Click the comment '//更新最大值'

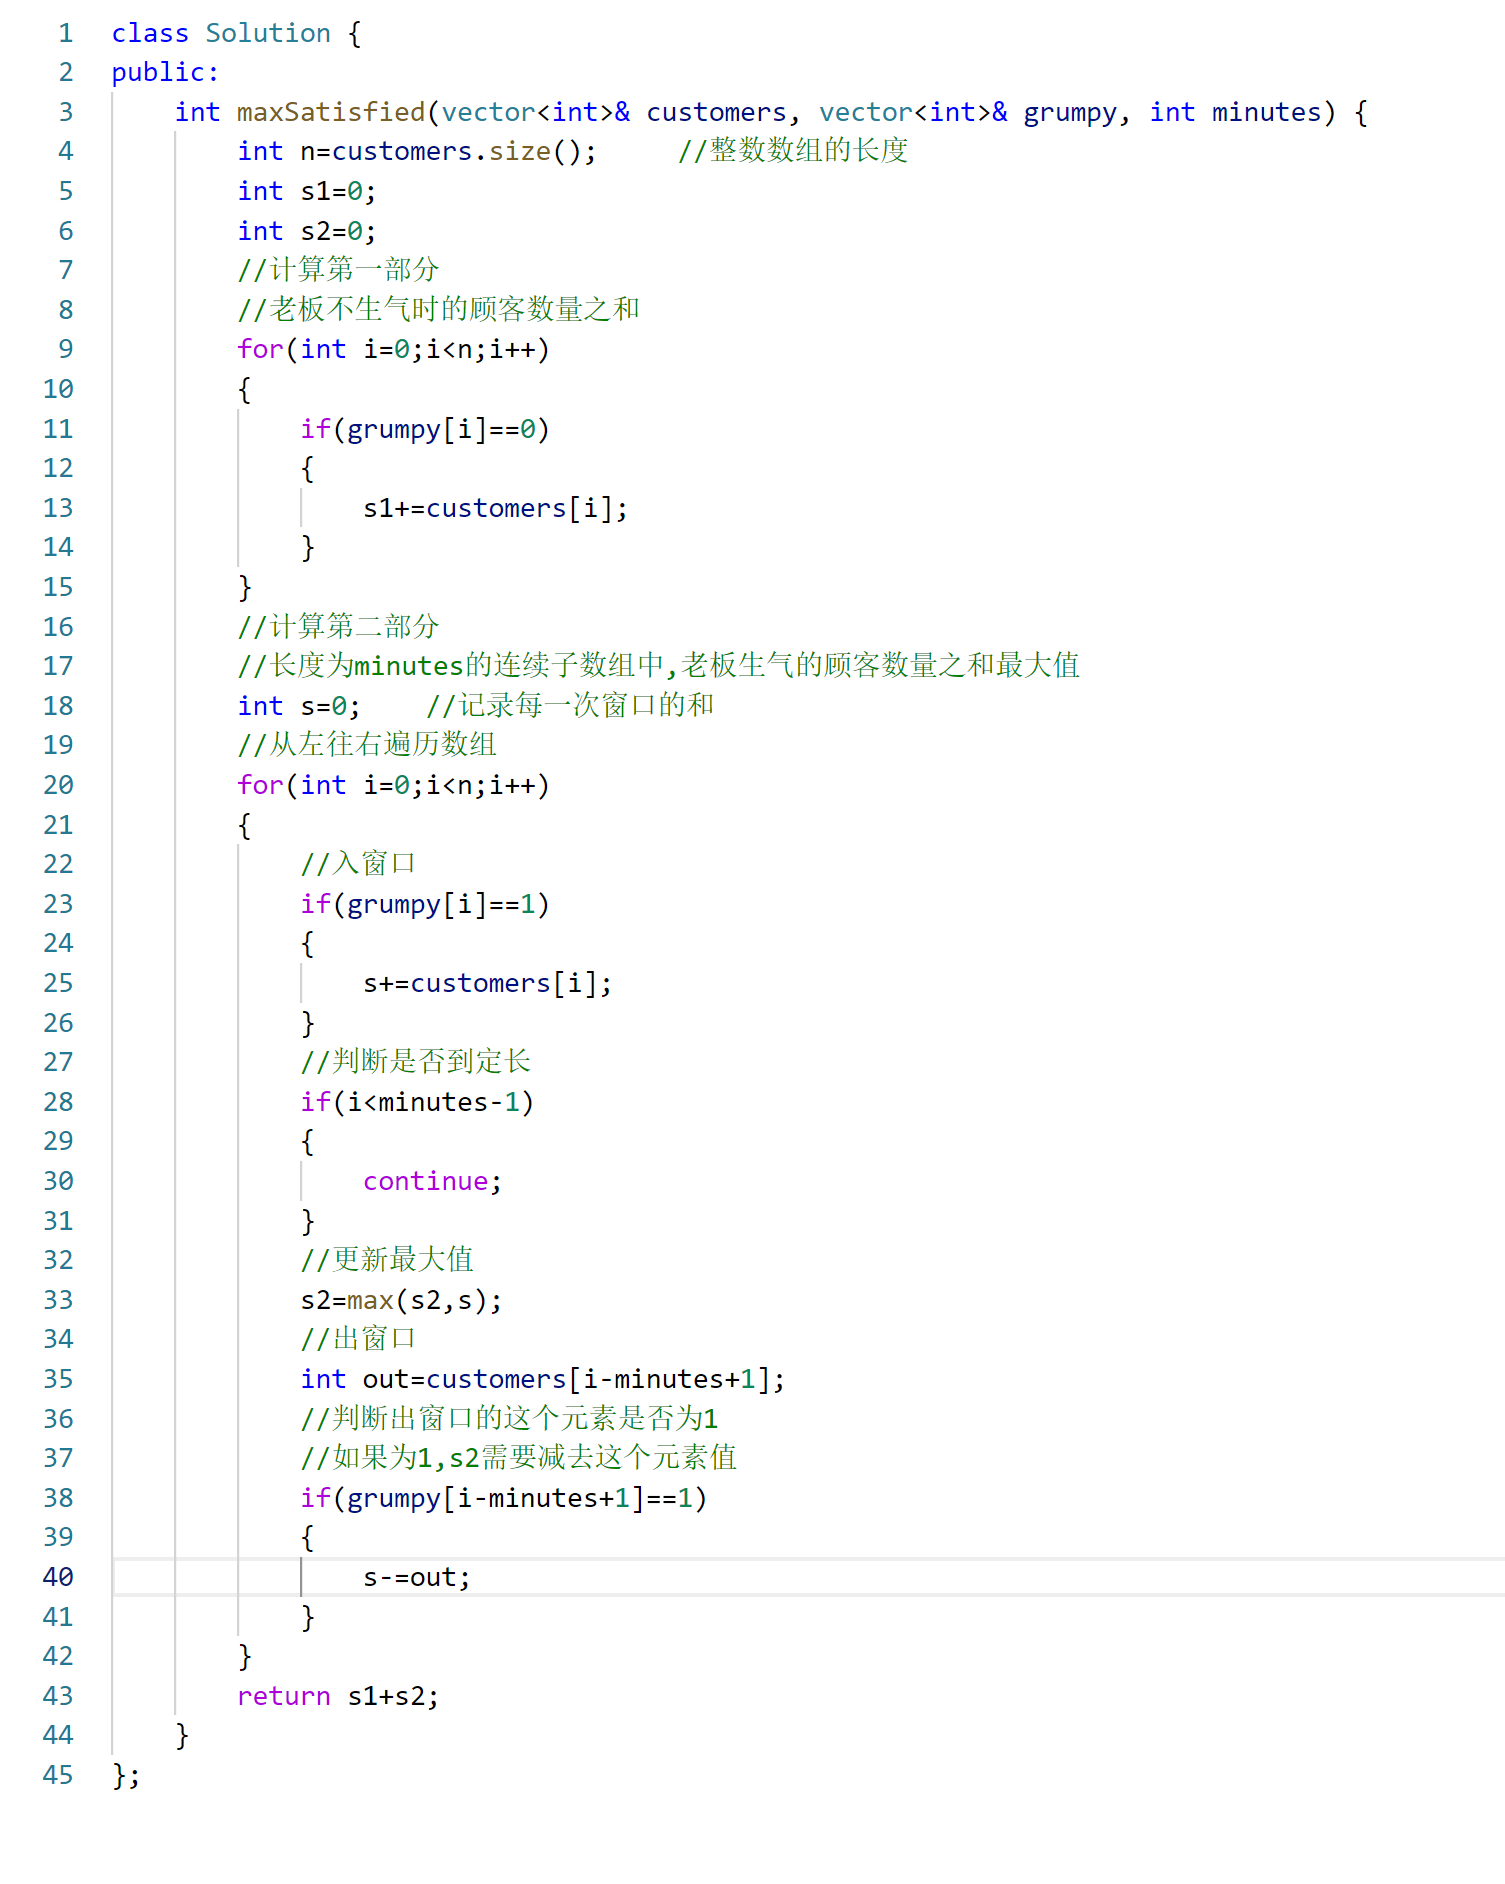(387, 1260)
